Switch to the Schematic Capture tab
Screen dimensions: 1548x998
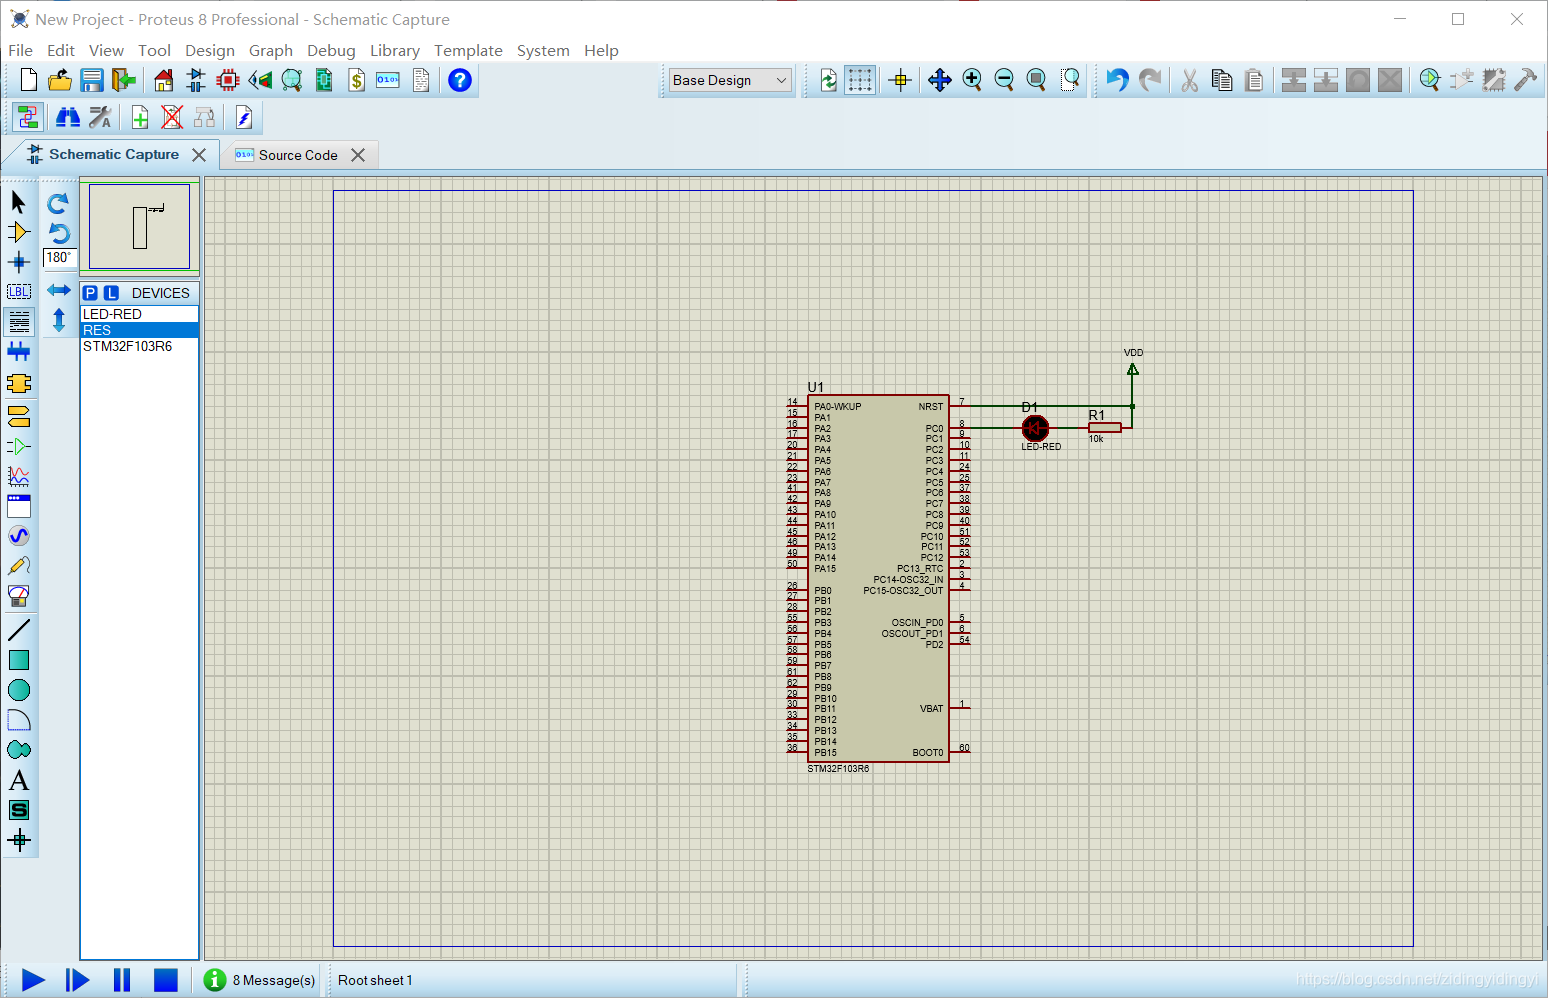point(114,154)
